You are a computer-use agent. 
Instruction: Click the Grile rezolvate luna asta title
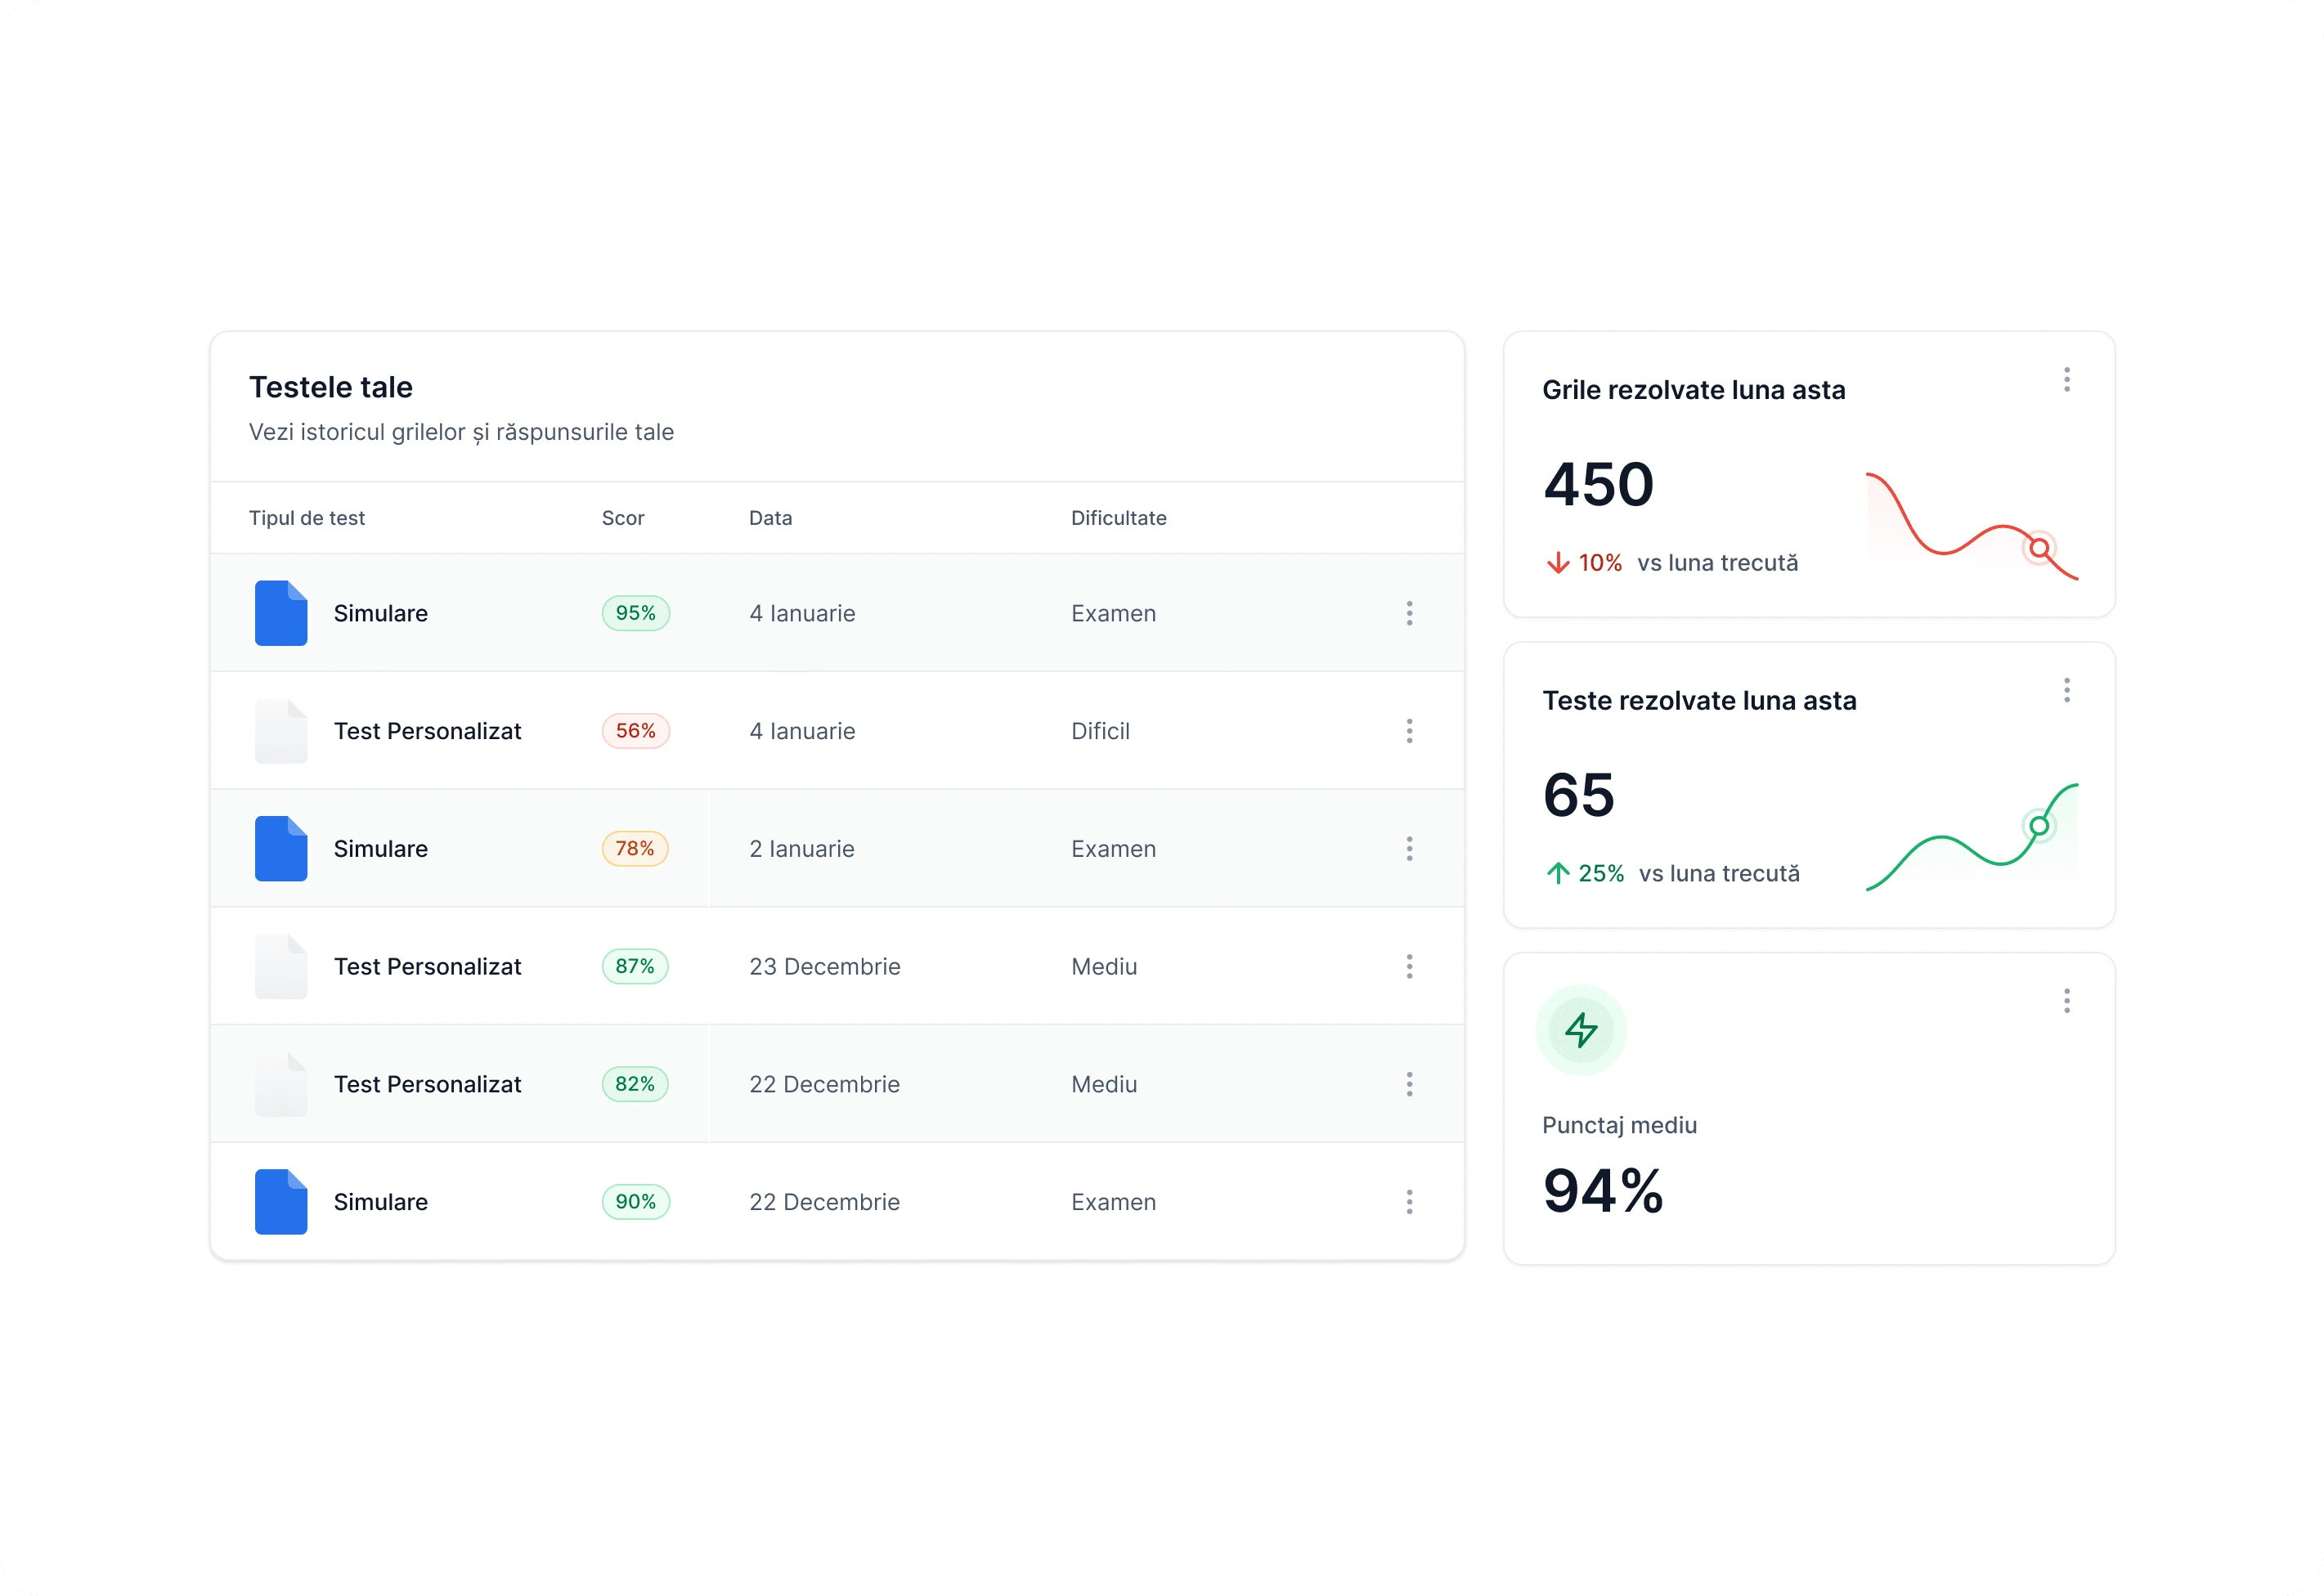(1694, 390)
